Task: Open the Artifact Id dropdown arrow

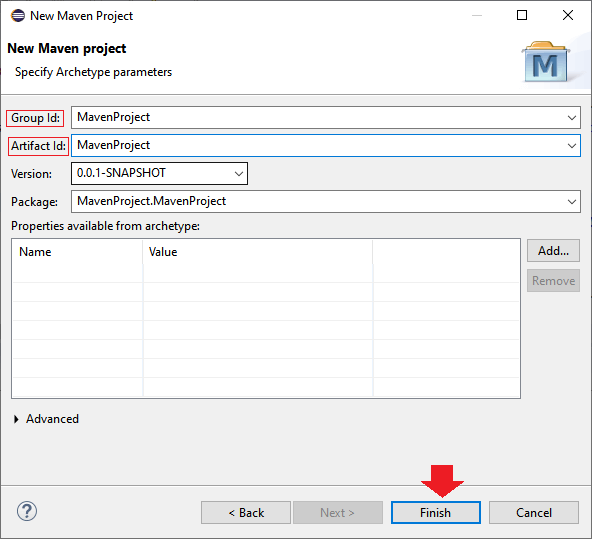Action: [x=572, y=145]
